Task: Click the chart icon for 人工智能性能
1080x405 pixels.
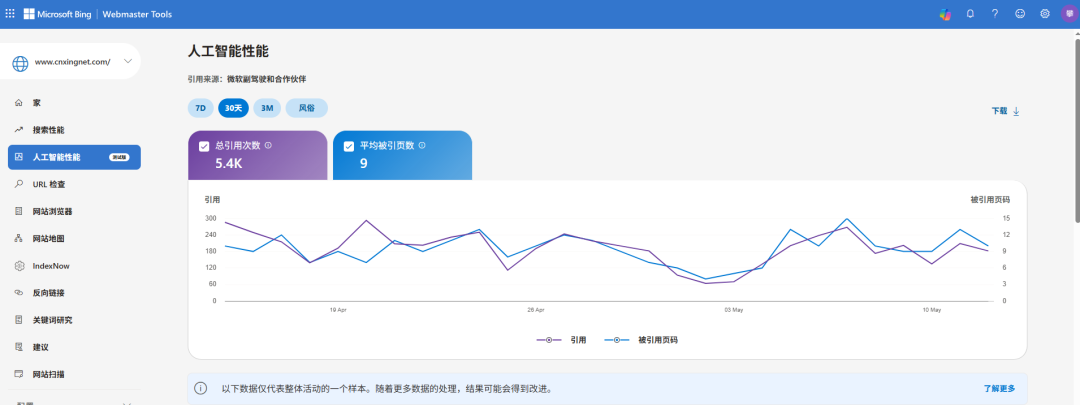Action: tap(19, 157)
